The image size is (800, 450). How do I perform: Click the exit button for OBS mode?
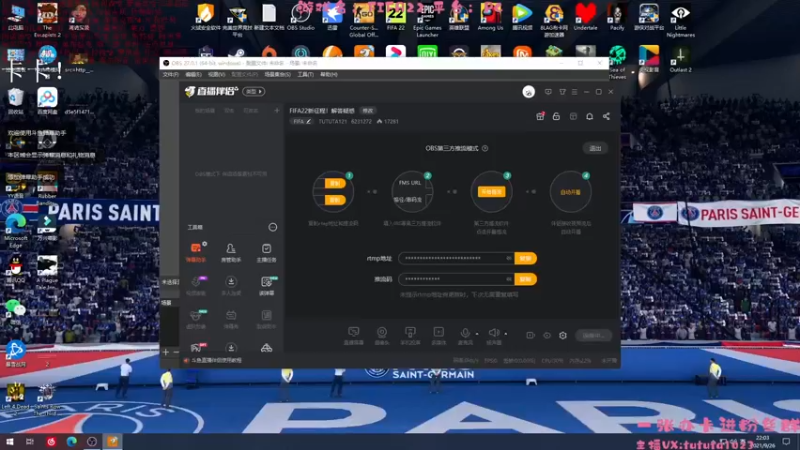[595, 148]
